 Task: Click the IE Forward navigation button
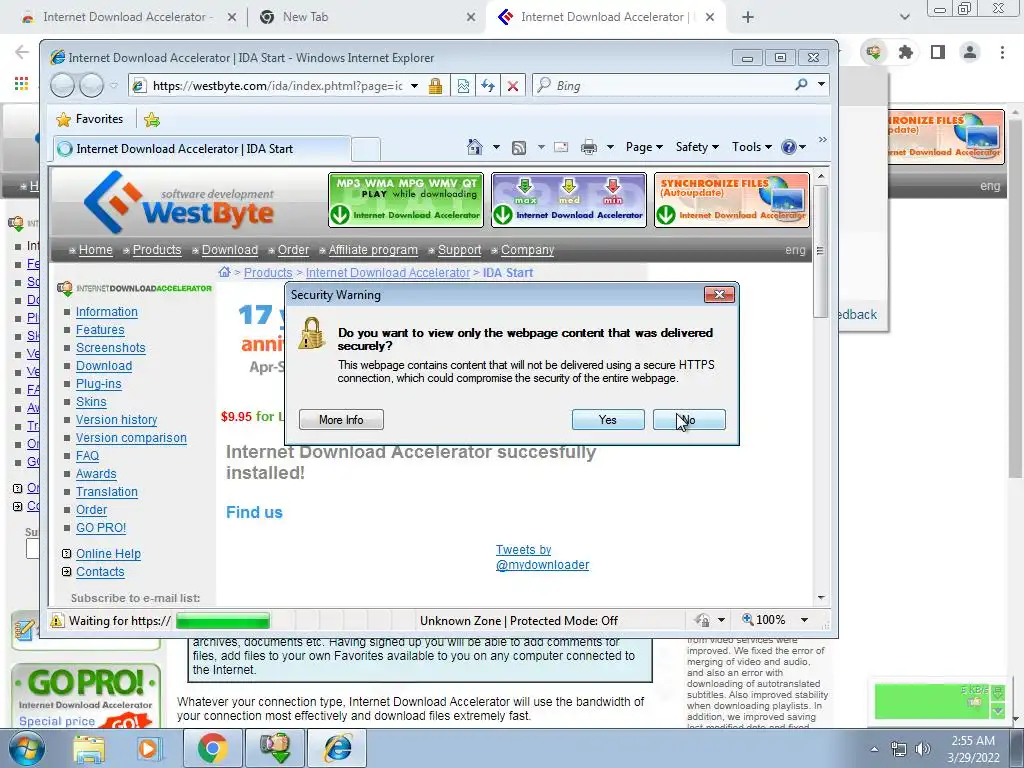tap(91, 86)
